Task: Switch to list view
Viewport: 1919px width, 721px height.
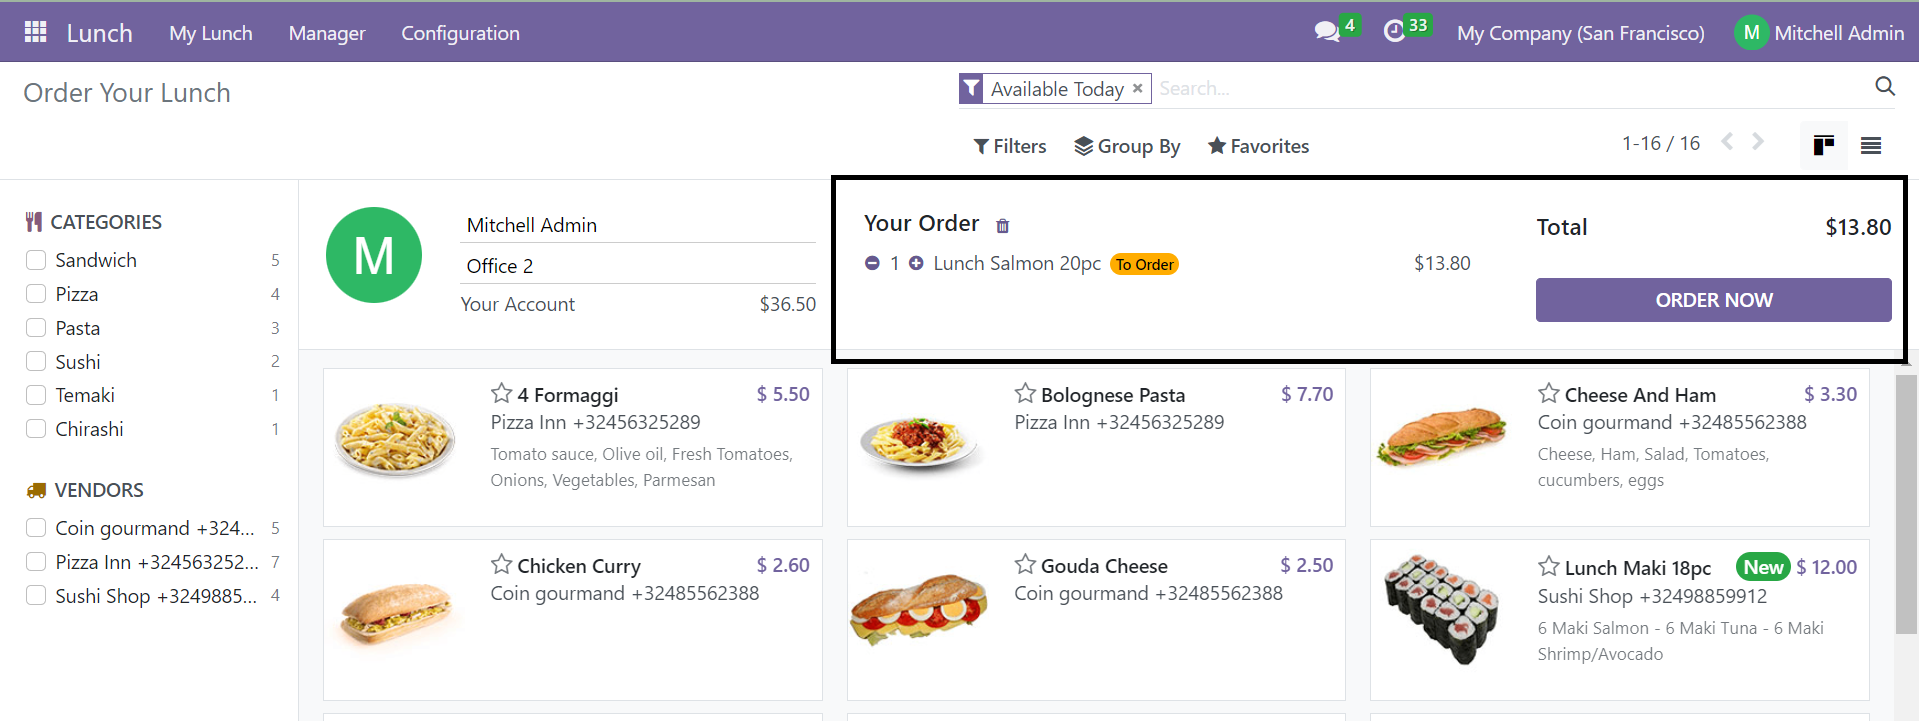Action: pos(1871,146)
